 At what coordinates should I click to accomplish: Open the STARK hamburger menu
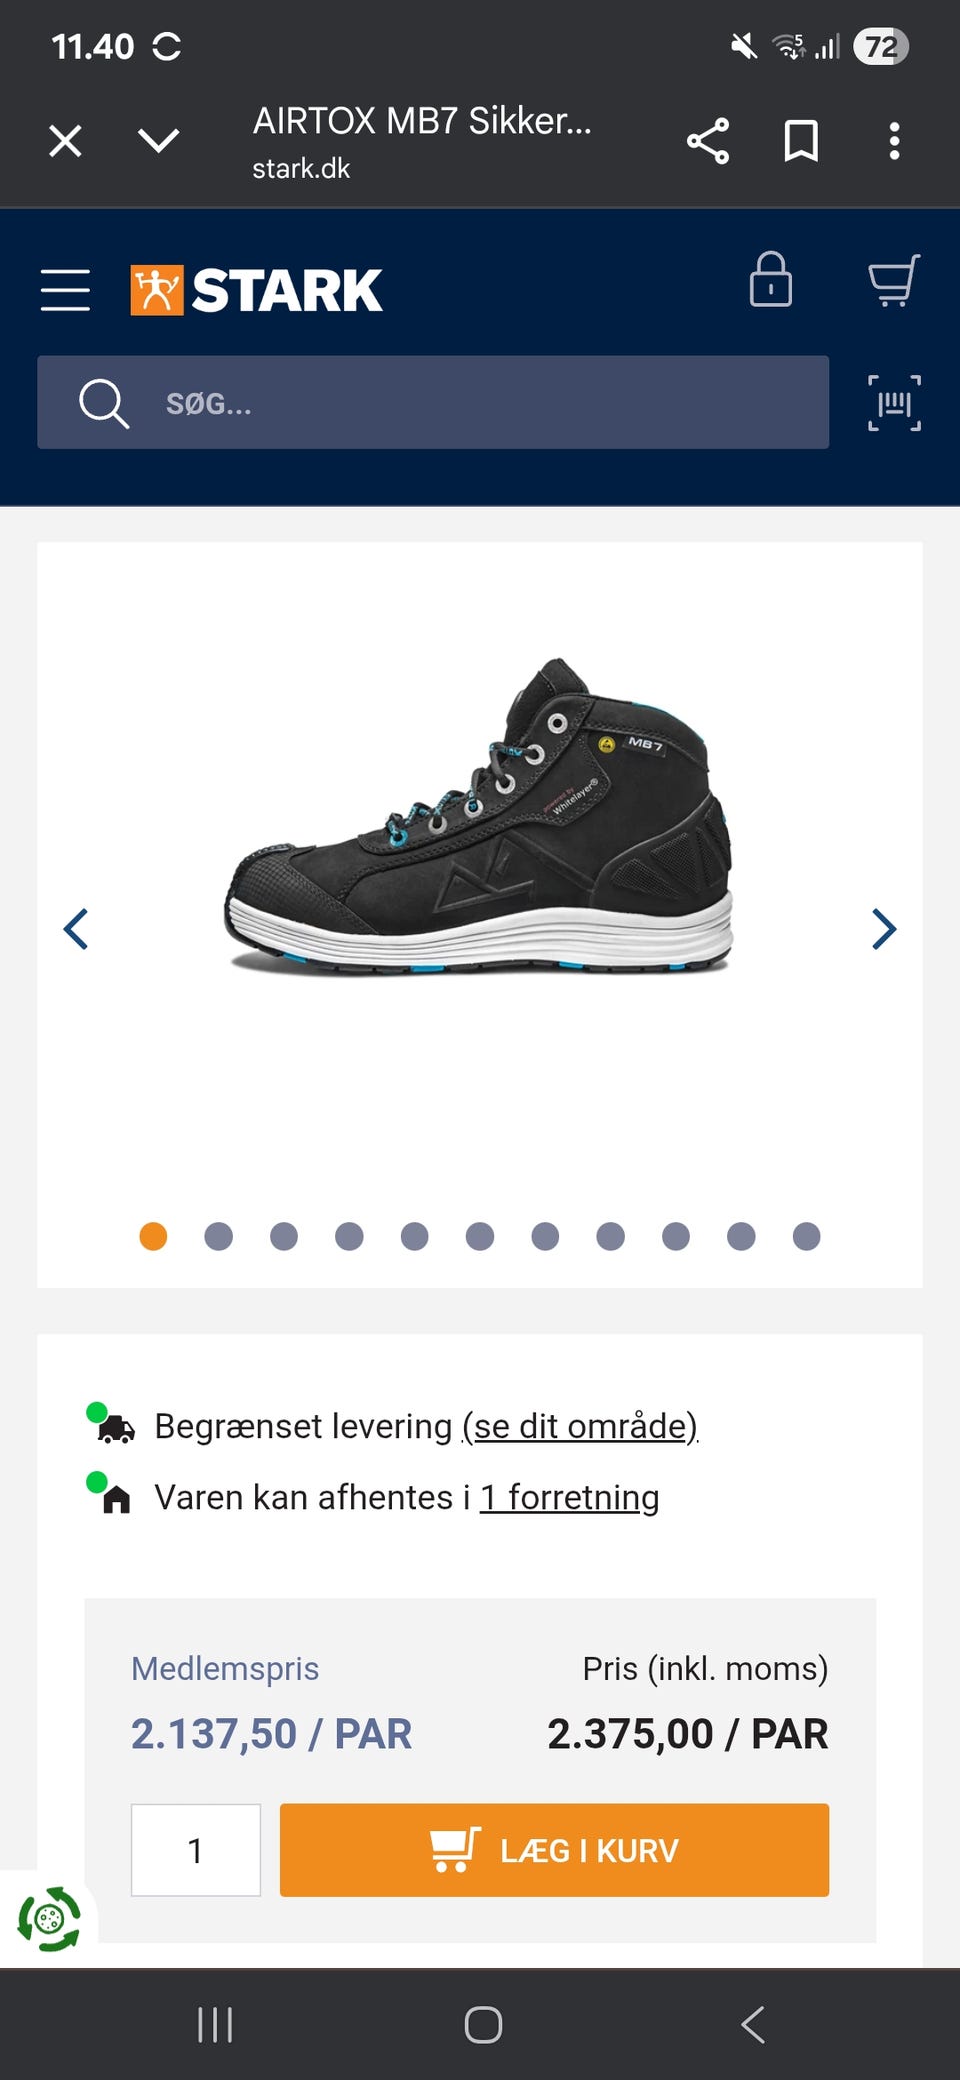(x=65, y=290)
